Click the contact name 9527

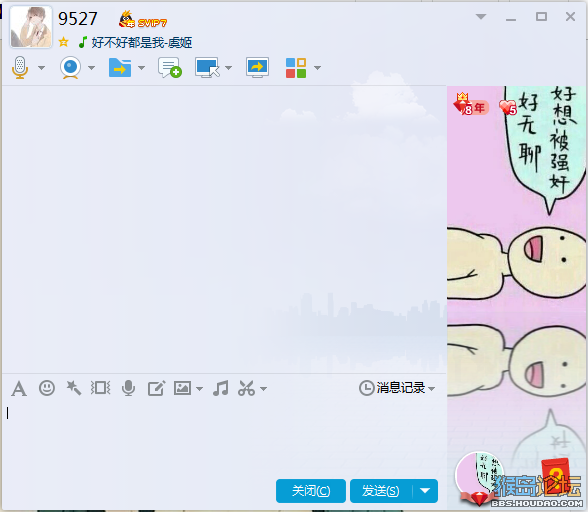coord(78,19)
